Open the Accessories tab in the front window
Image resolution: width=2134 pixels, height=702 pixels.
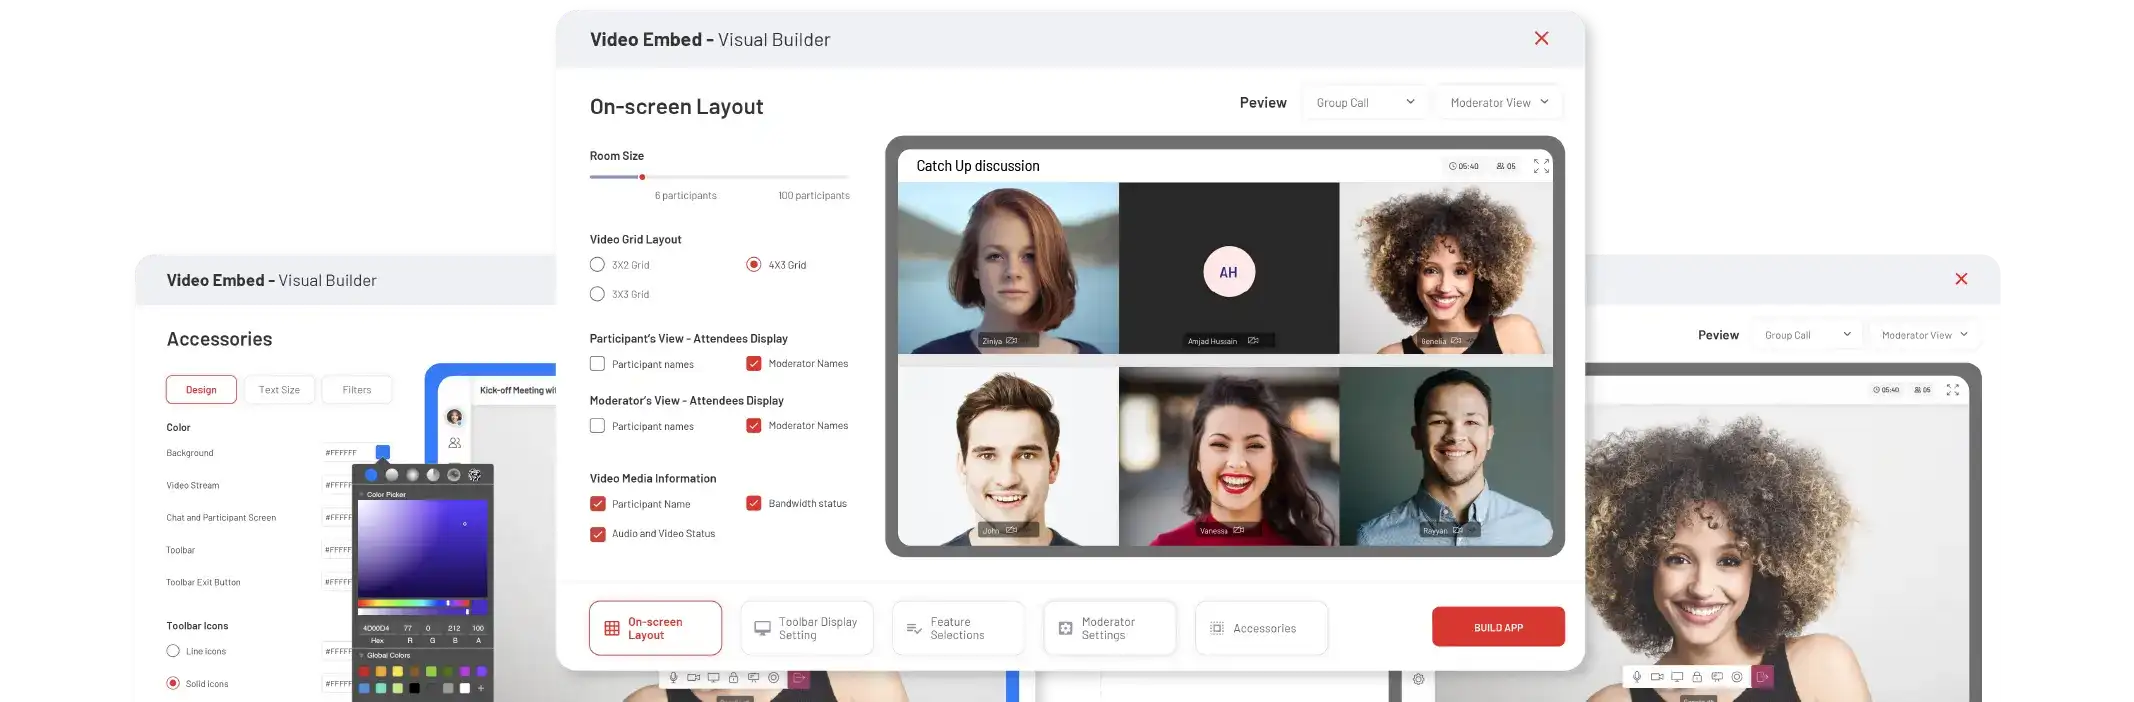1261,628
